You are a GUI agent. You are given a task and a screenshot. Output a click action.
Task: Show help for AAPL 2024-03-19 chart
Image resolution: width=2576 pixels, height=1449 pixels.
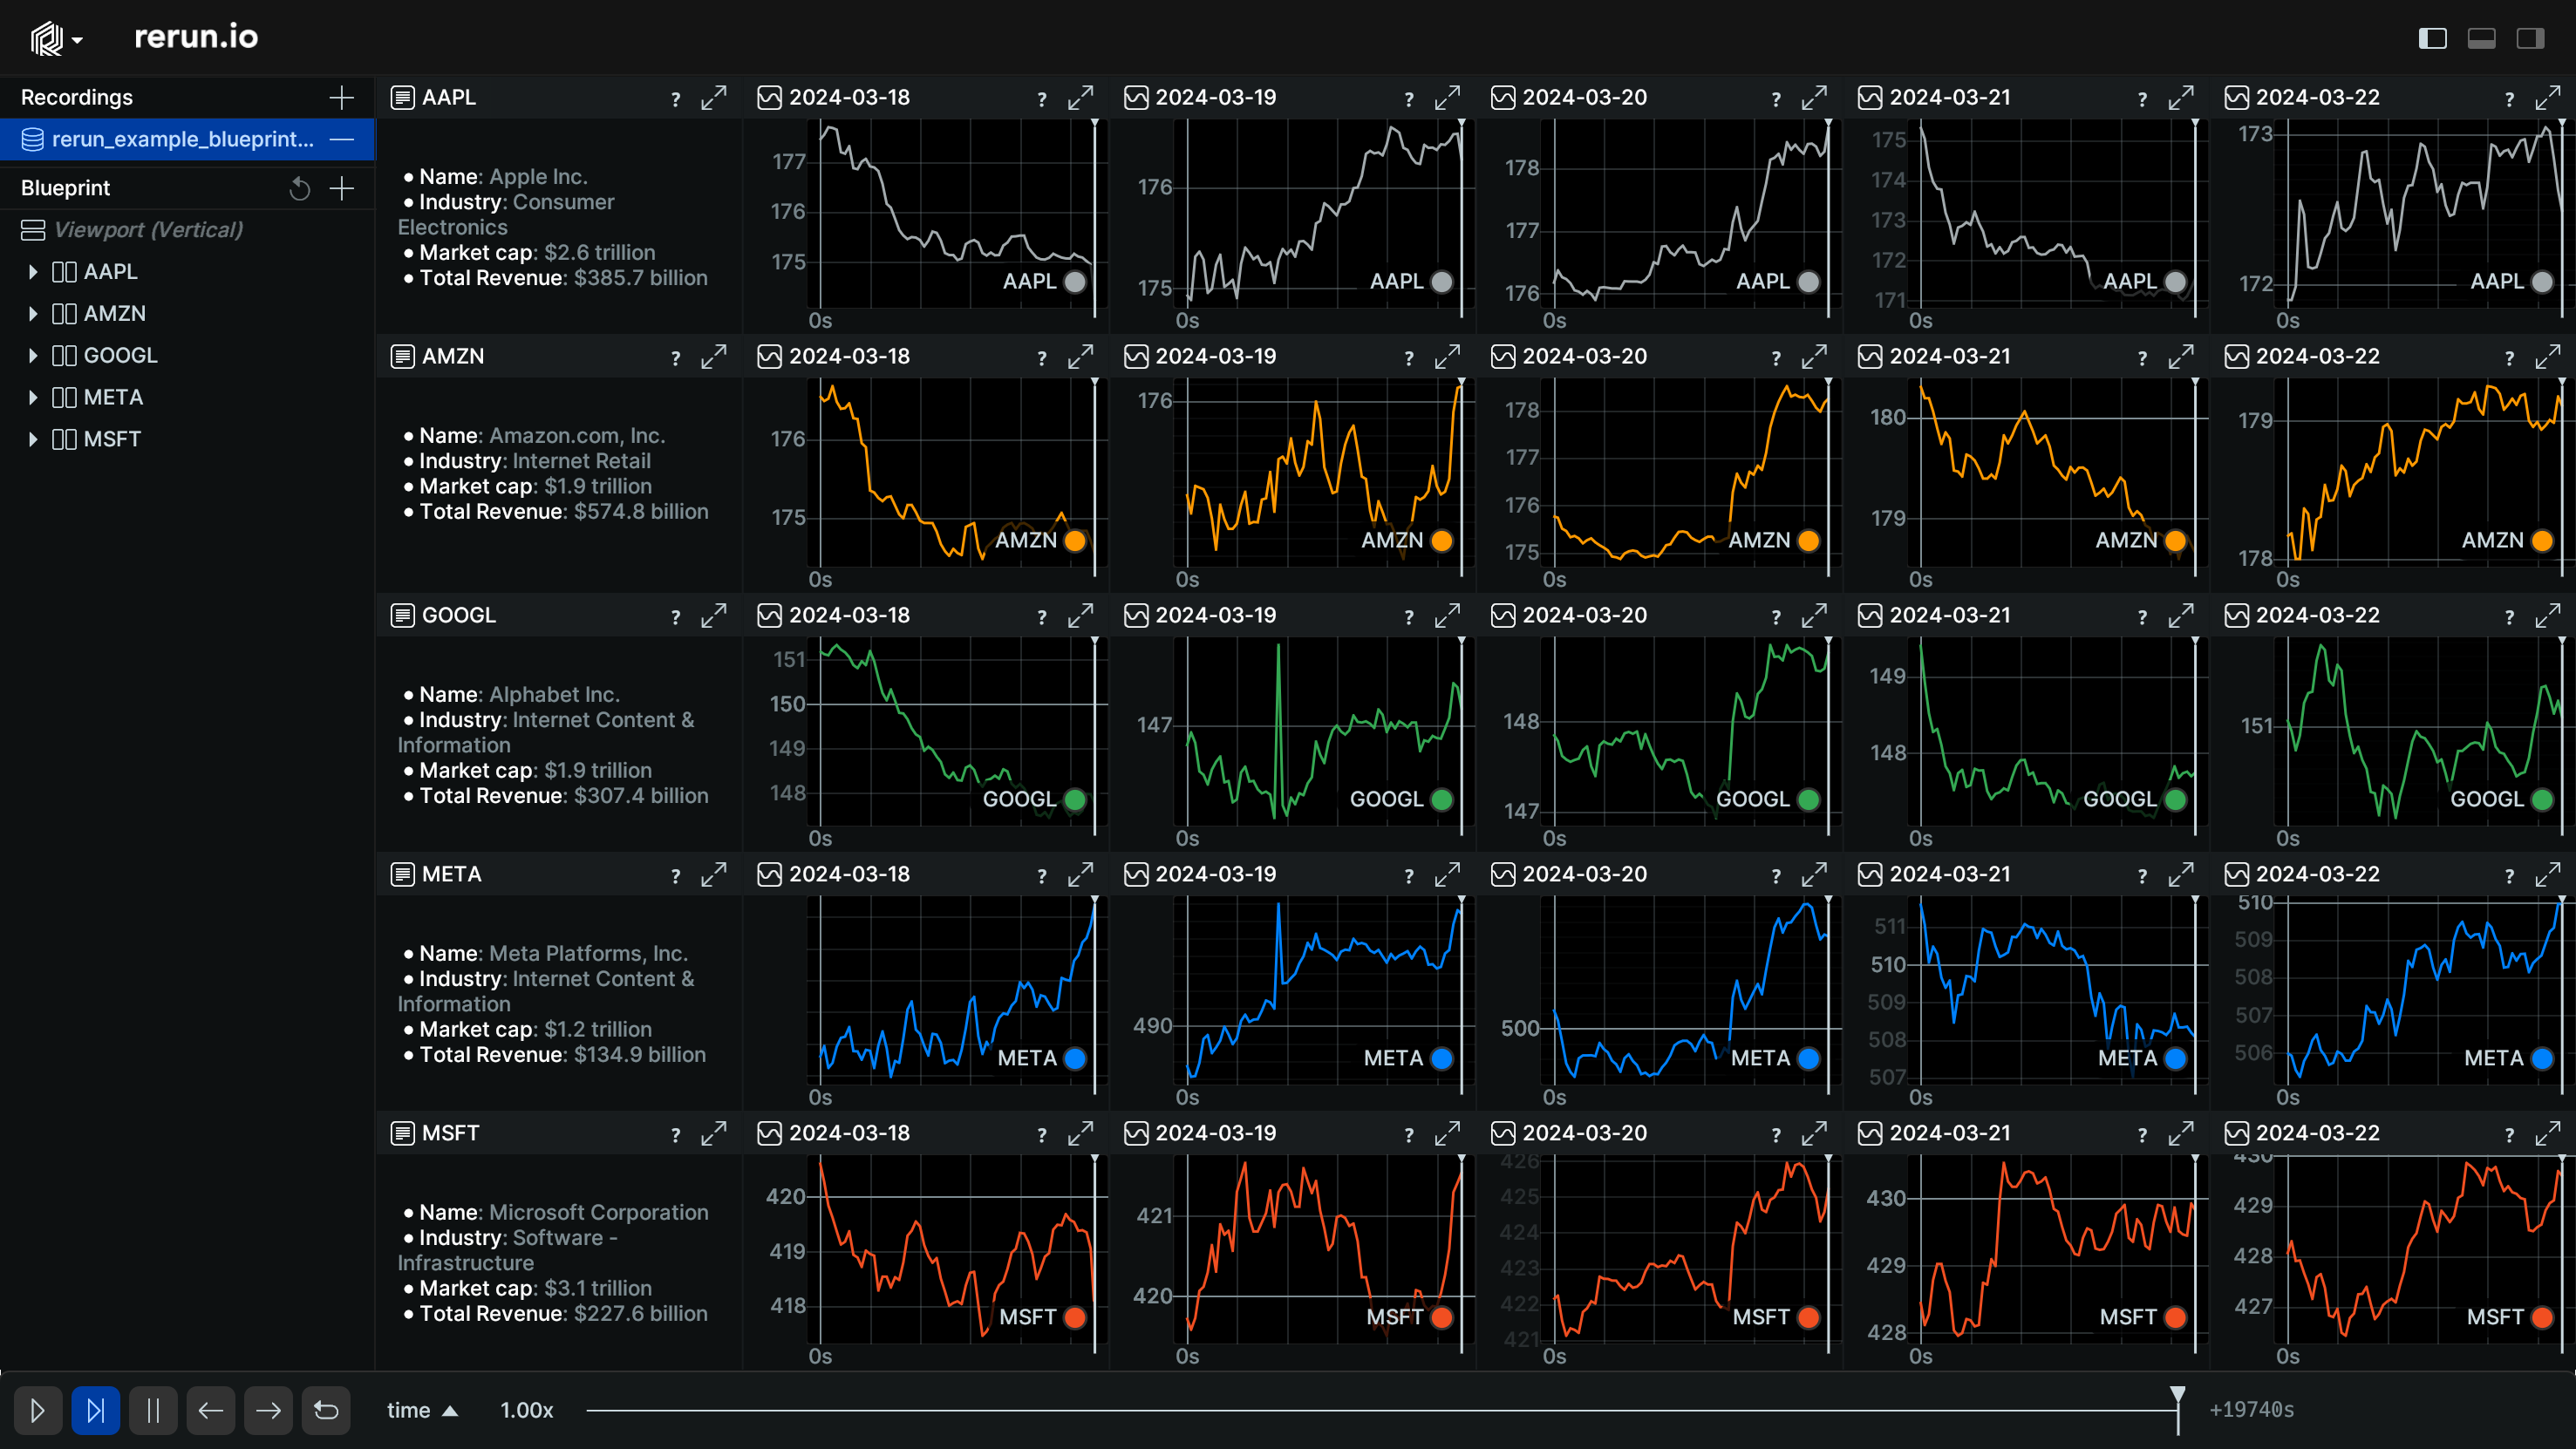(1409, 99)
